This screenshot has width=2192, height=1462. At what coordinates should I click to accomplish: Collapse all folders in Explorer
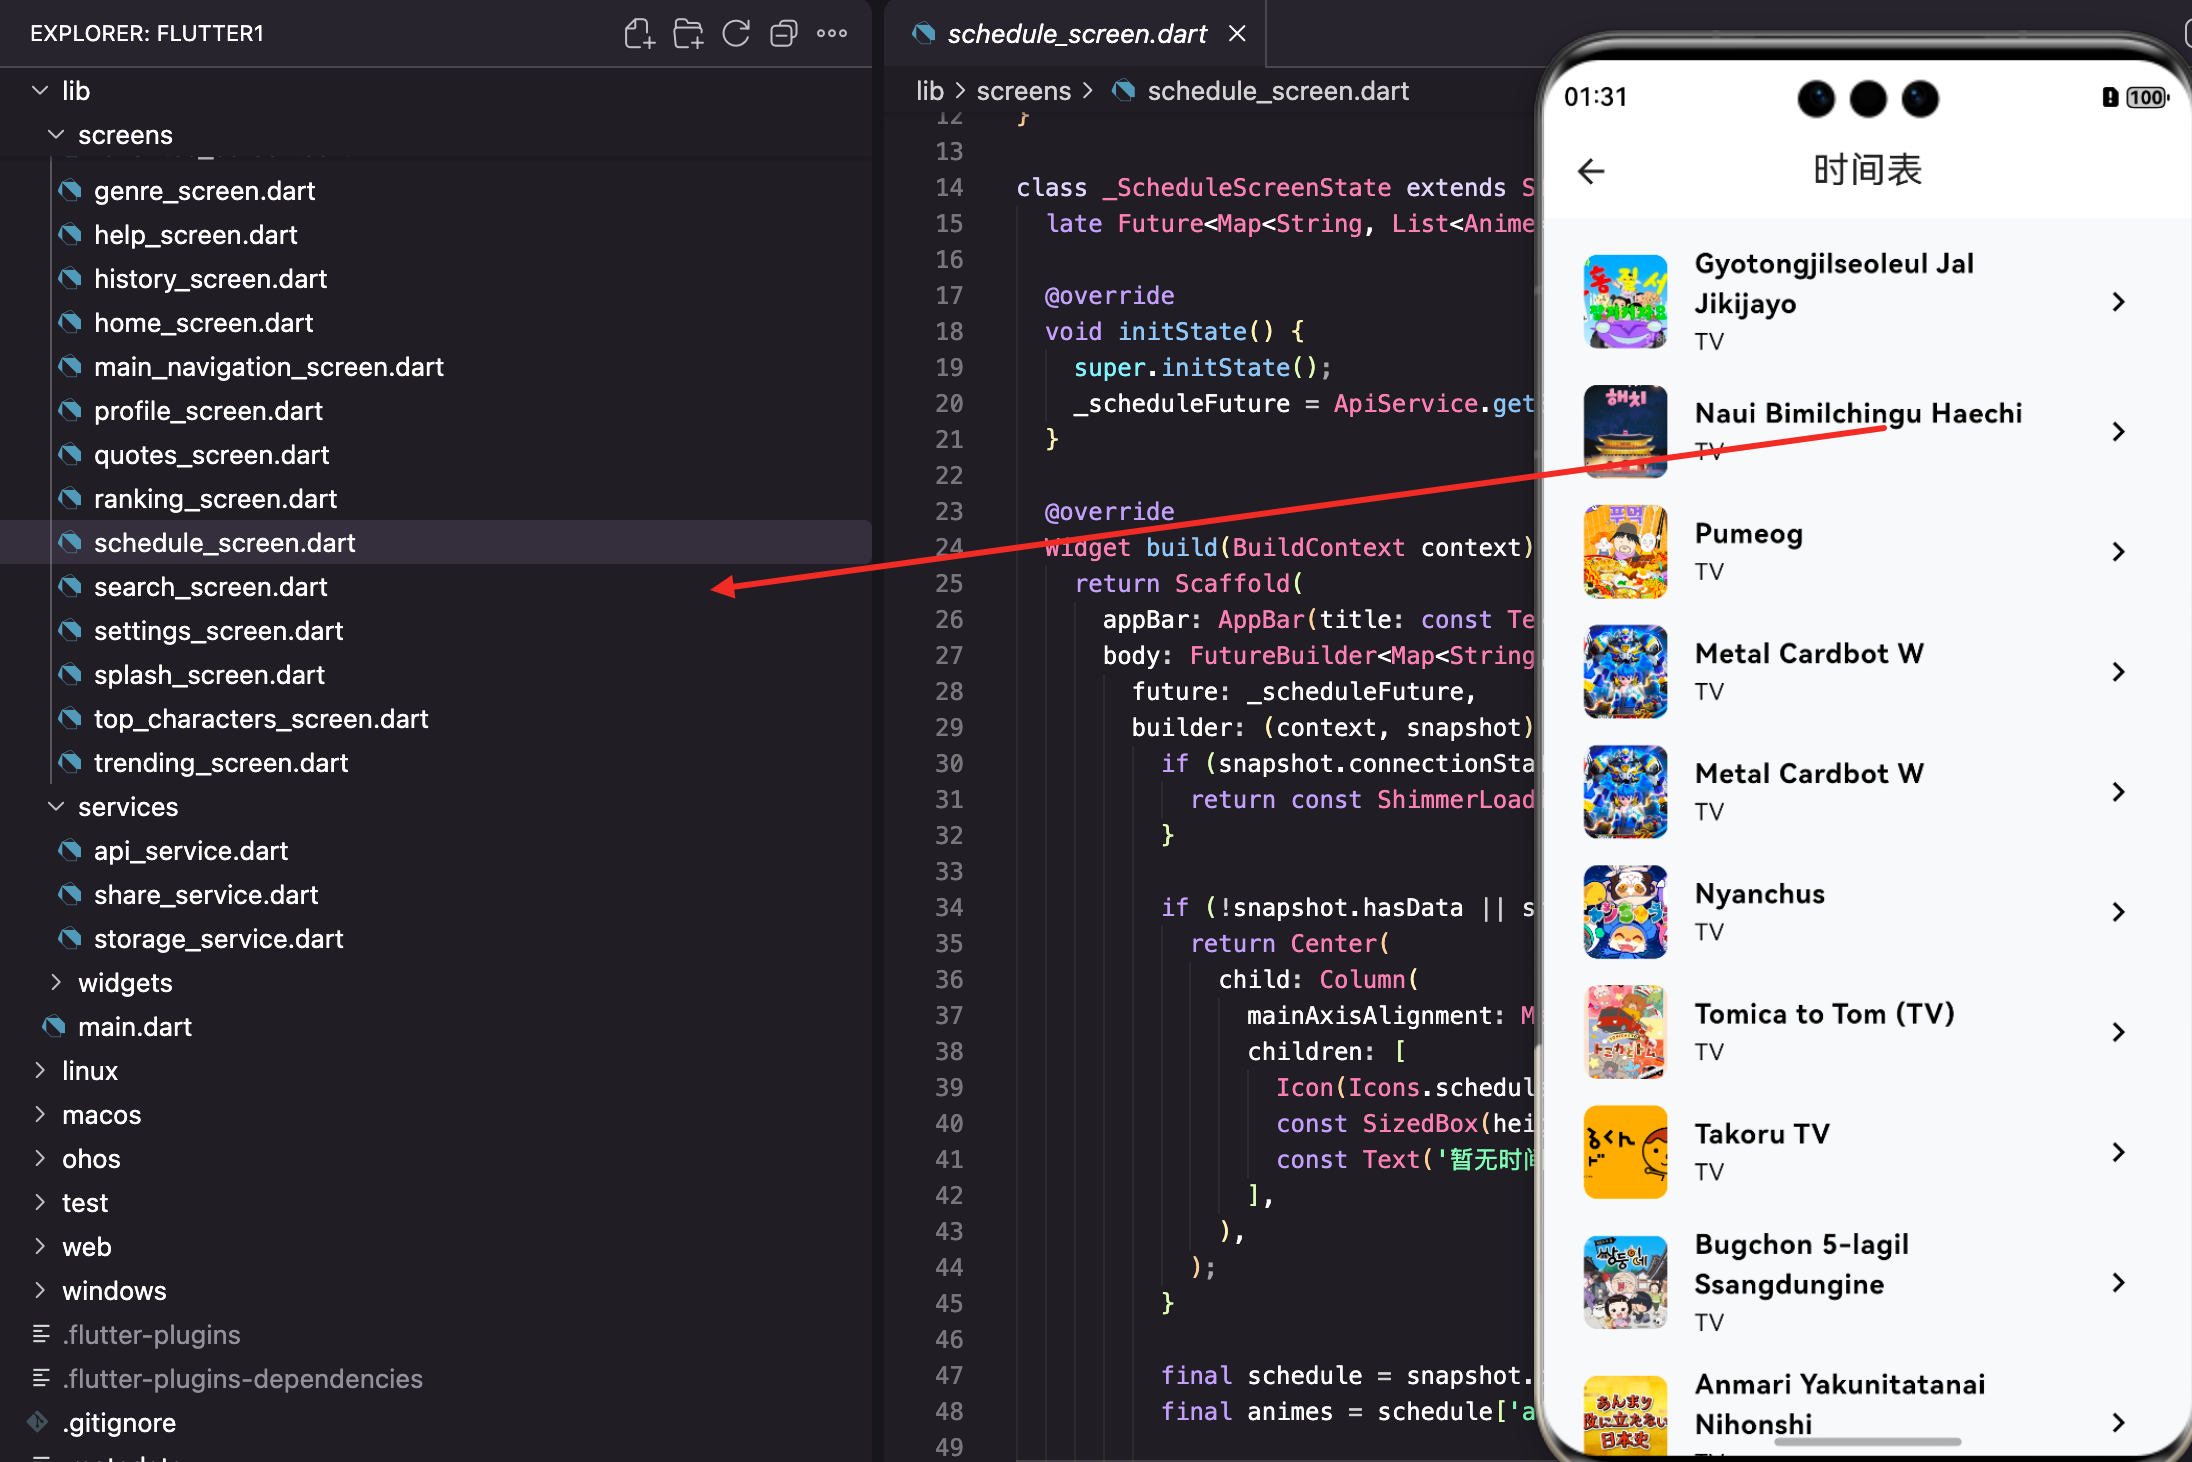[x=783, y=34]
